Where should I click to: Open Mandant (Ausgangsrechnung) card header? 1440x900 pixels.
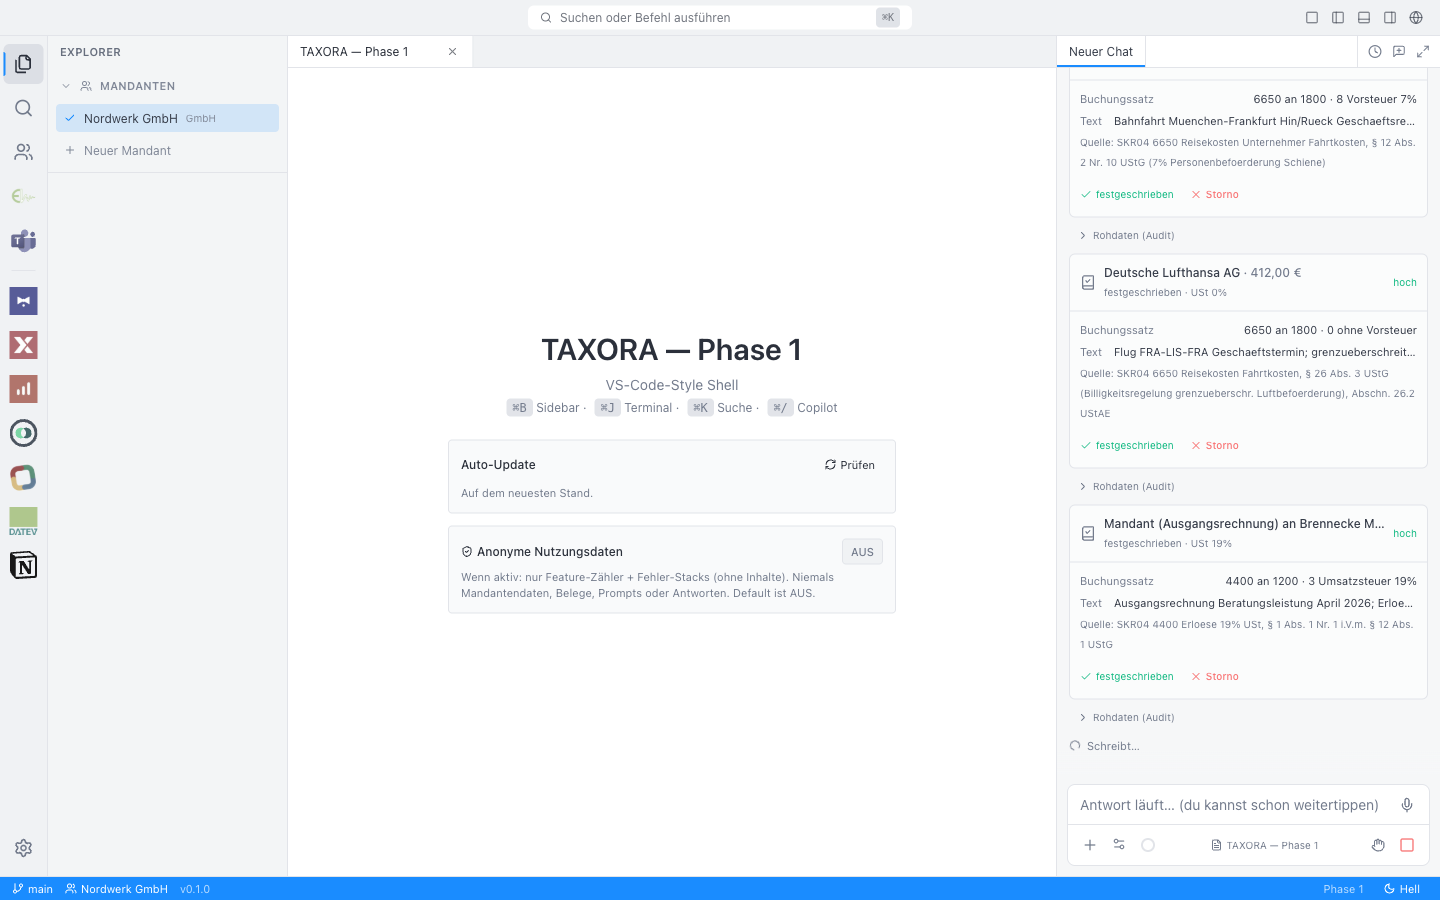1248,533
